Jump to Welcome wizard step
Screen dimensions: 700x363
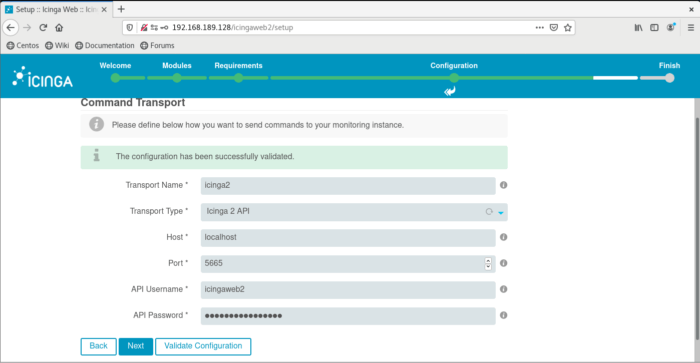point(115,71)
